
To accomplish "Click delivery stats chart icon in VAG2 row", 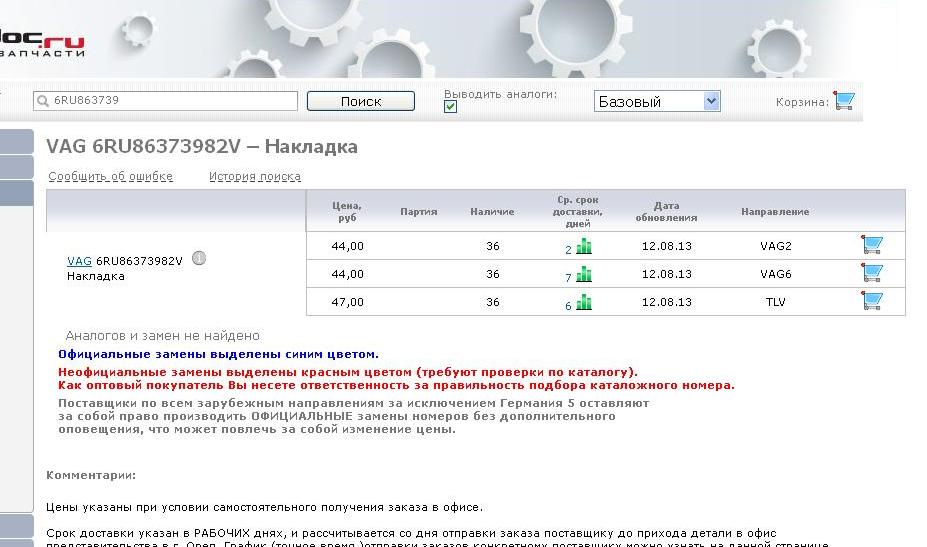I will (x=584, y=246).
